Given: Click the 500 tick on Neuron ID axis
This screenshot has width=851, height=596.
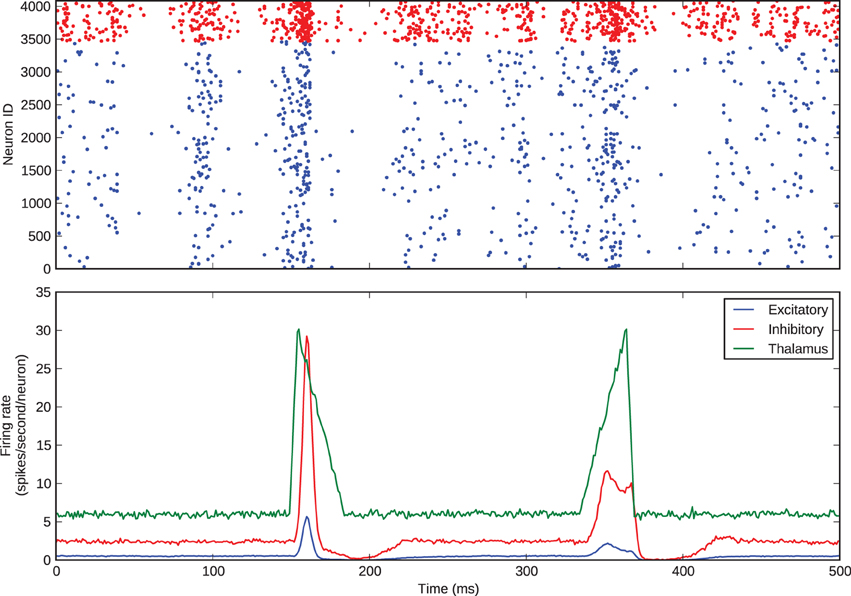Looking at the screenshot, I should coord(41,236).
